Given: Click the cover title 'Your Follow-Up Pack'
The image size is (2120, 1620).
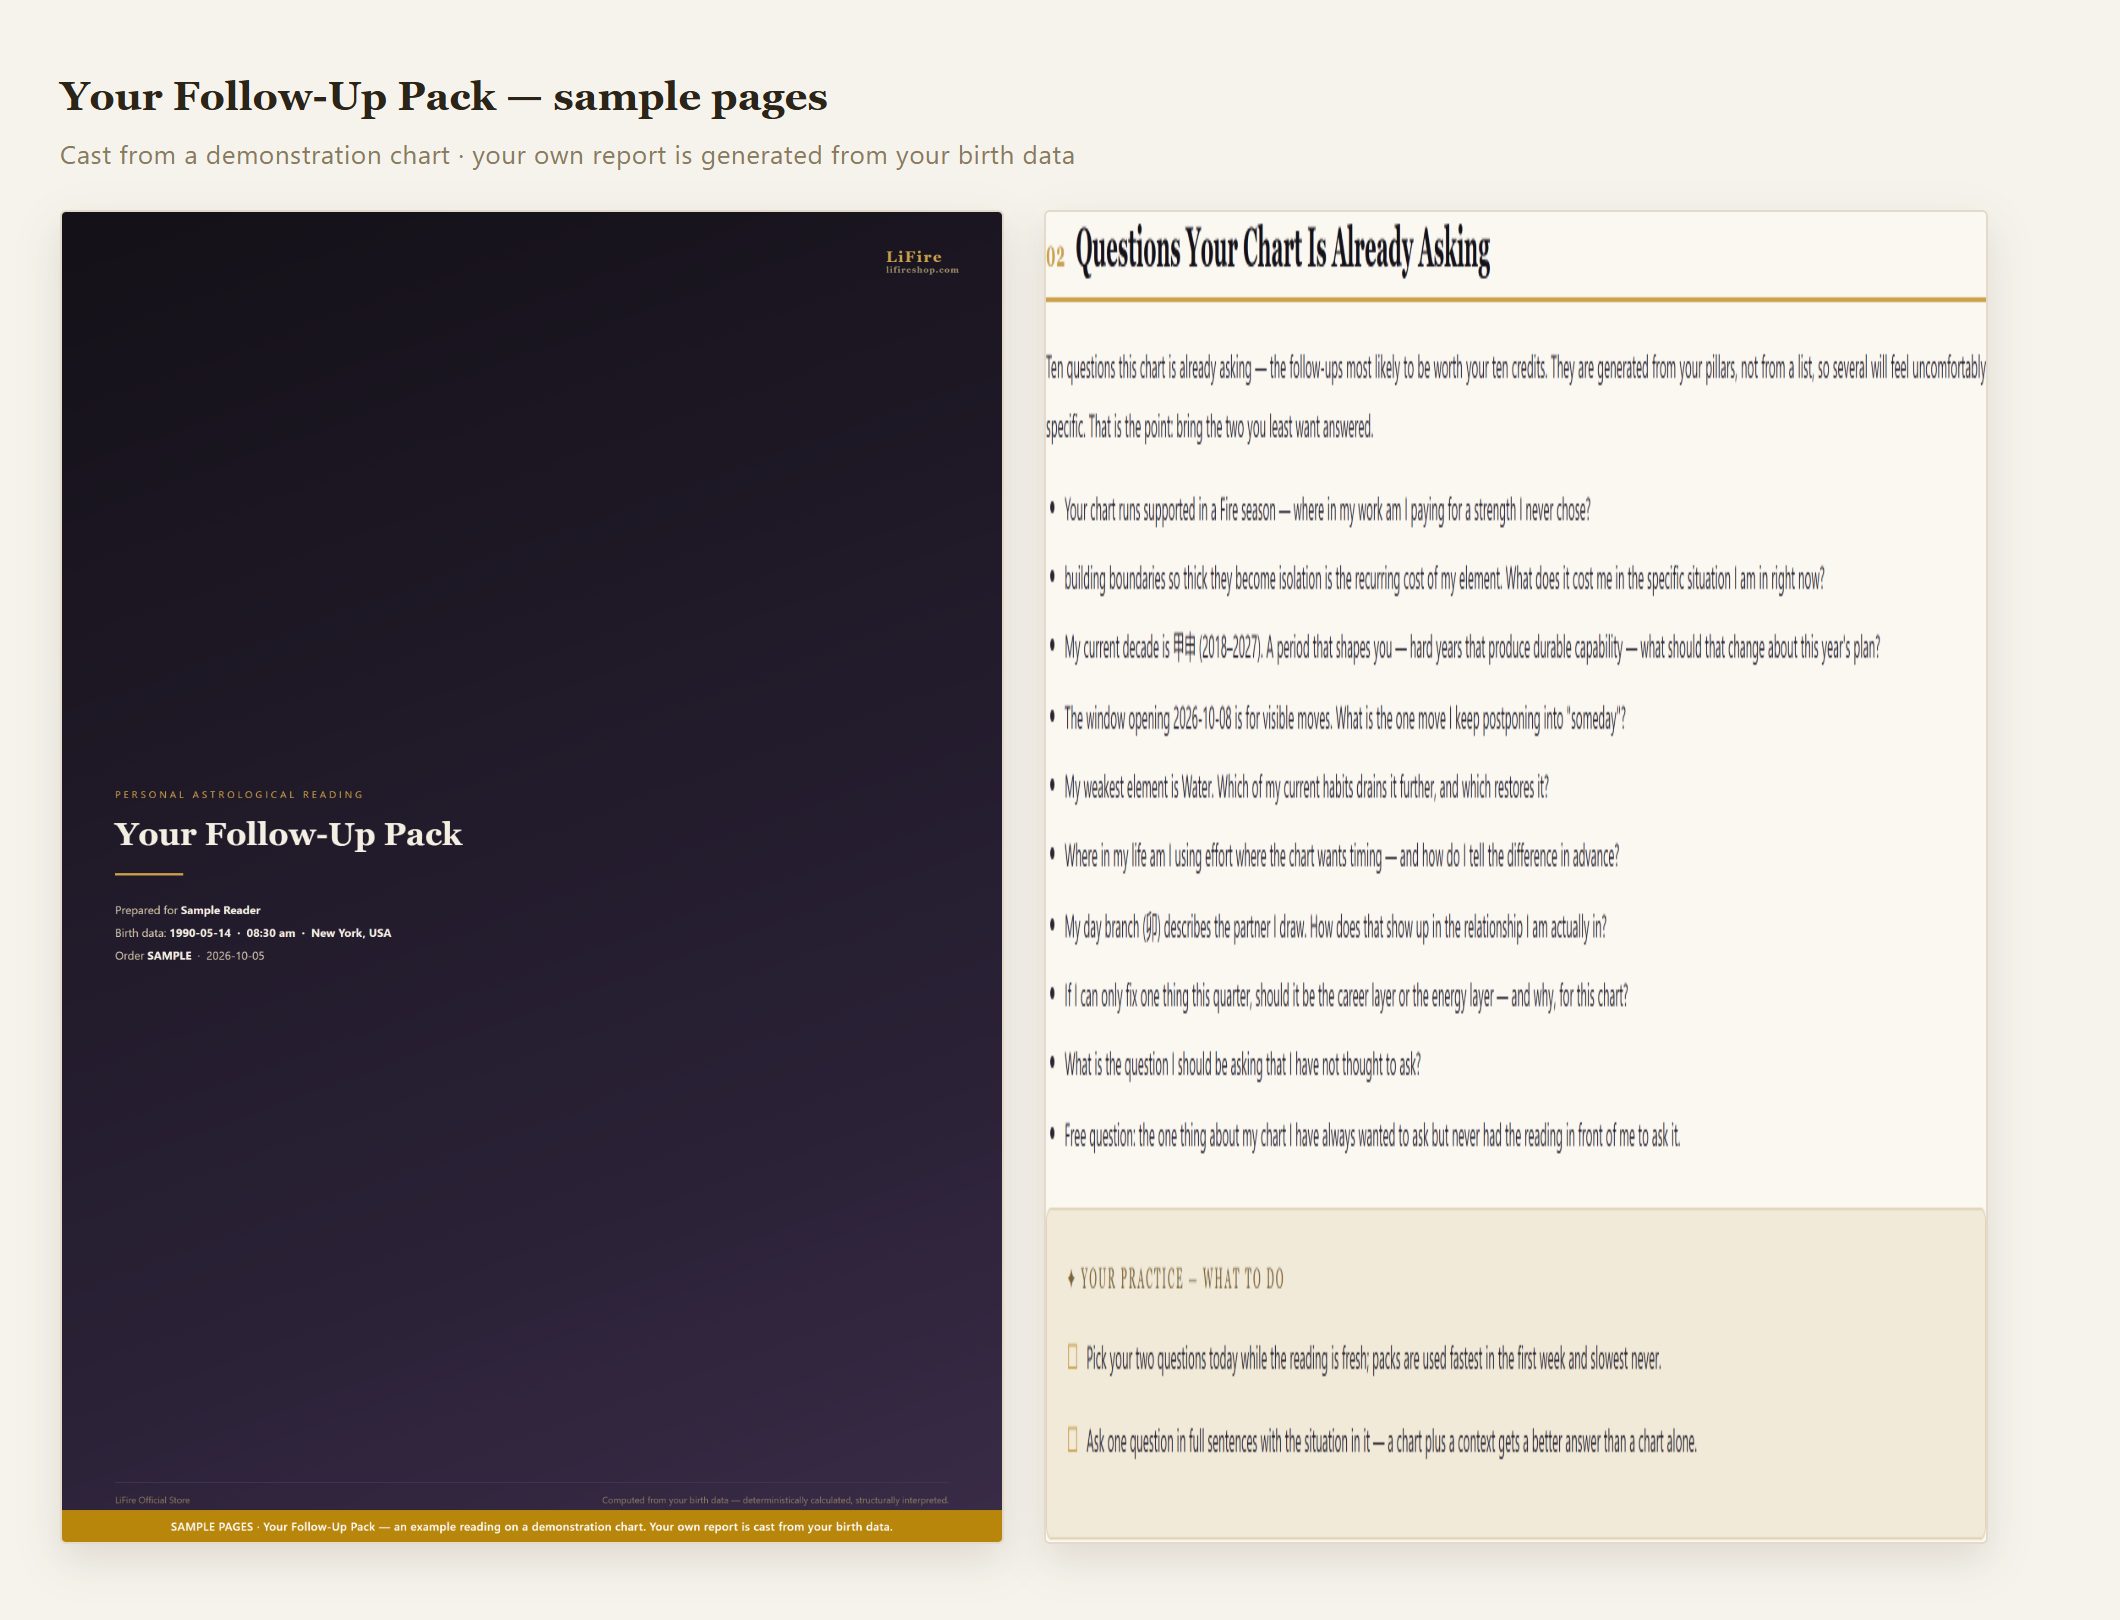Looking at the screenshot, I should tap(288, 834).
